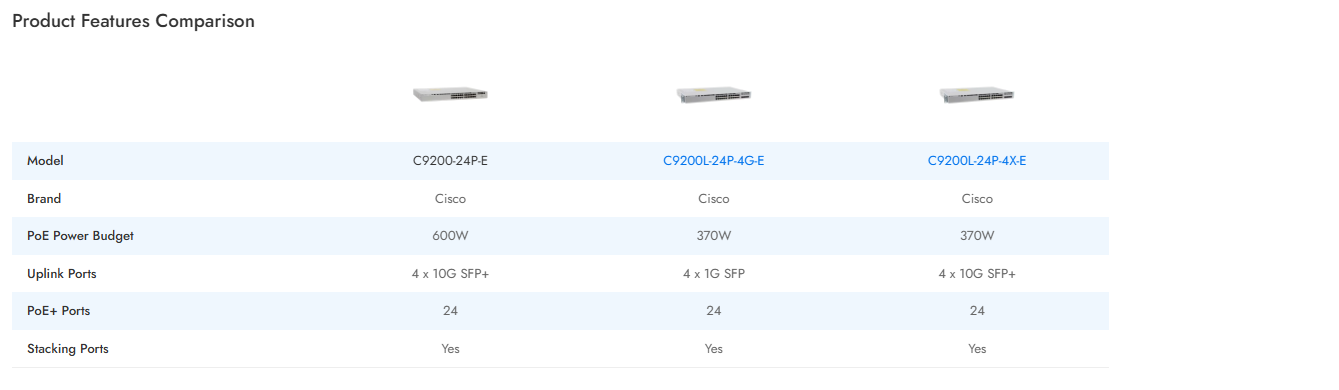Select the 4 x 1G SFP uplink value
Screen dimensions: 1339x390
[x=713, y=274]
